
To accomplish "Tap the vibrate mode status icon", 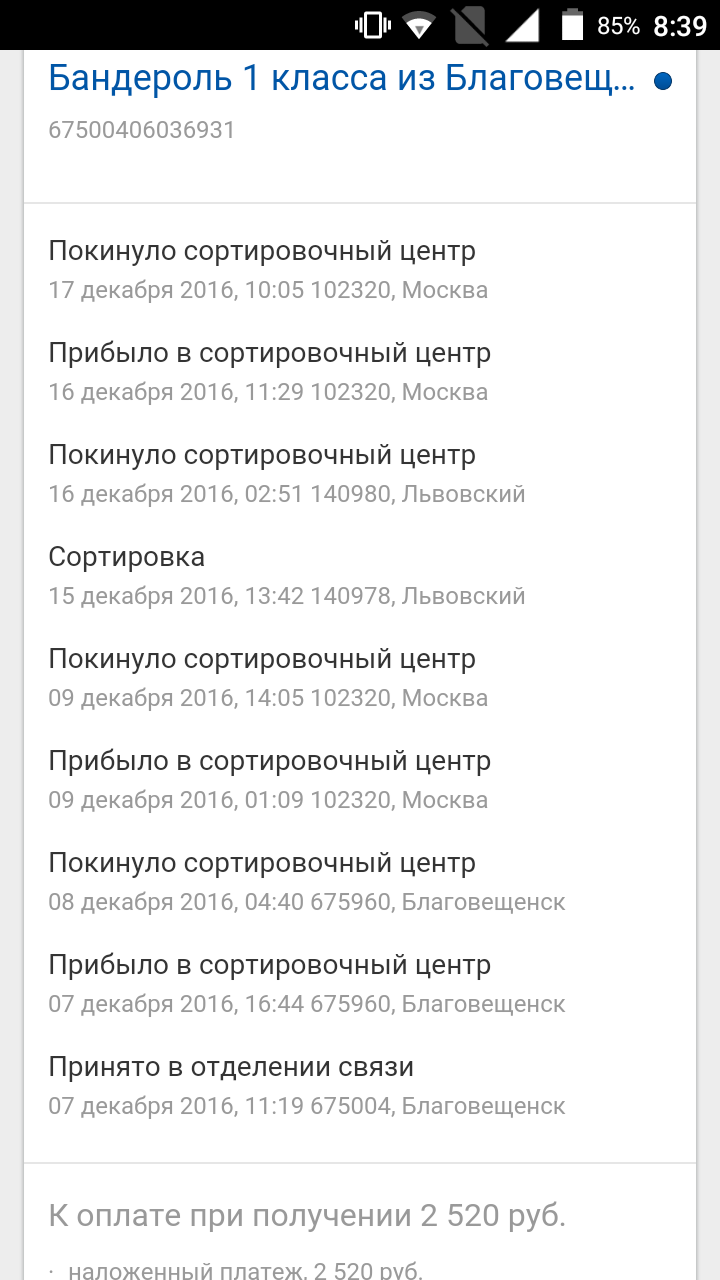I will pyautogui.click(x=372, y=25).
